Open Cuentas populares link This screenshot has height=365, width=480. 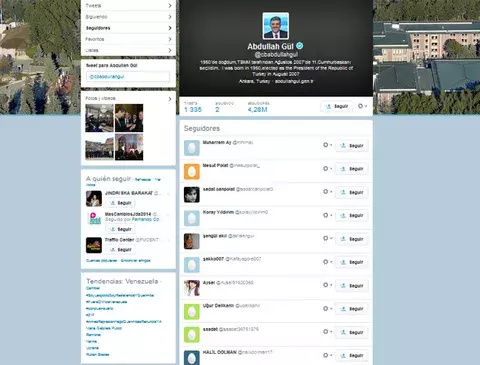(102, 261)
